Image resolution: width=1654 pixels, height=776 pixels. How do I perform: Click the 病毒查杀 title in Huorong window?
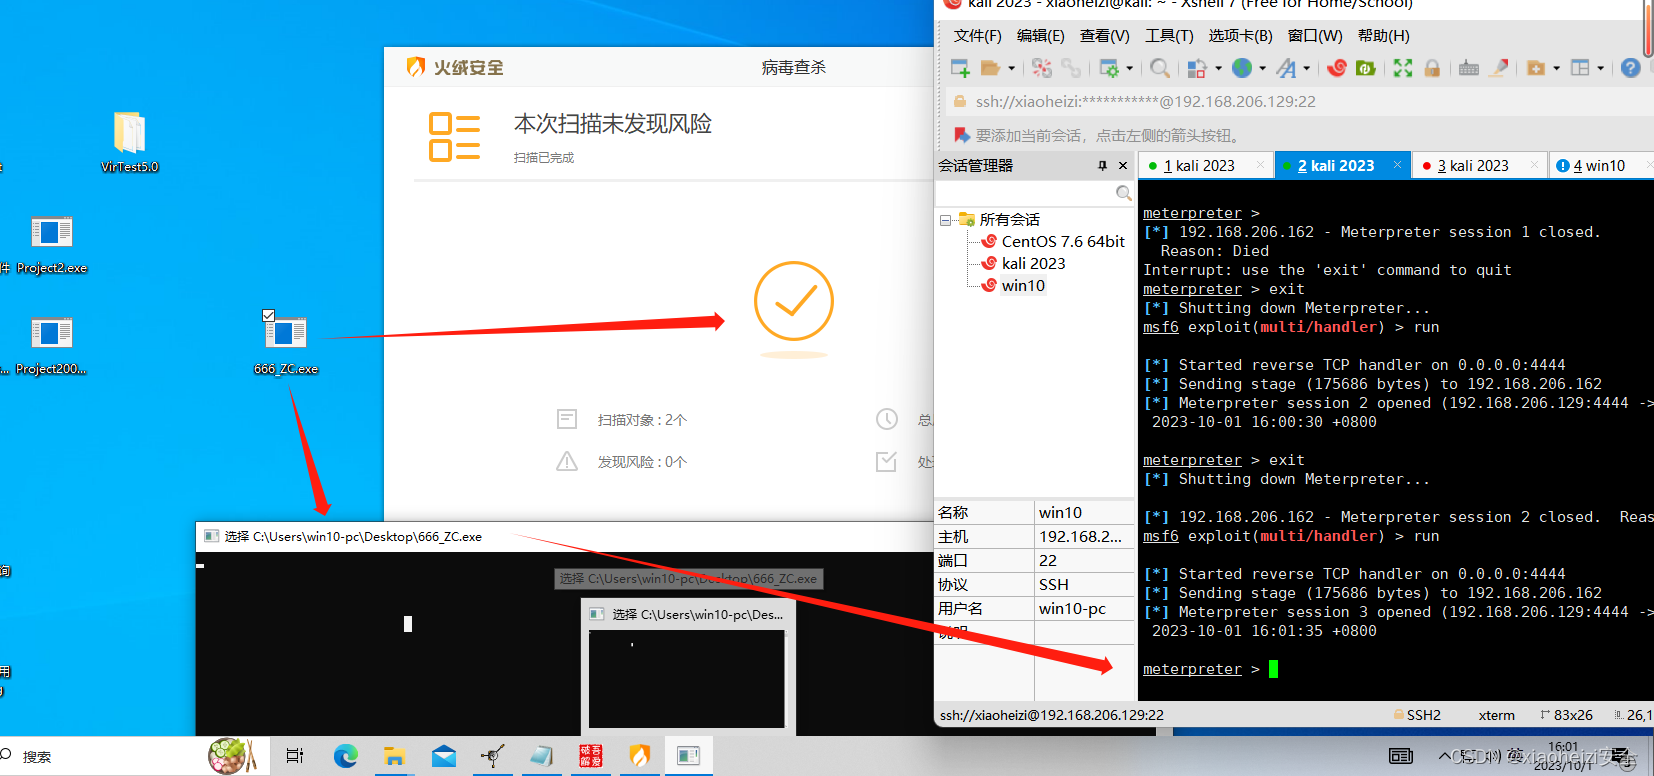point(794,68)
